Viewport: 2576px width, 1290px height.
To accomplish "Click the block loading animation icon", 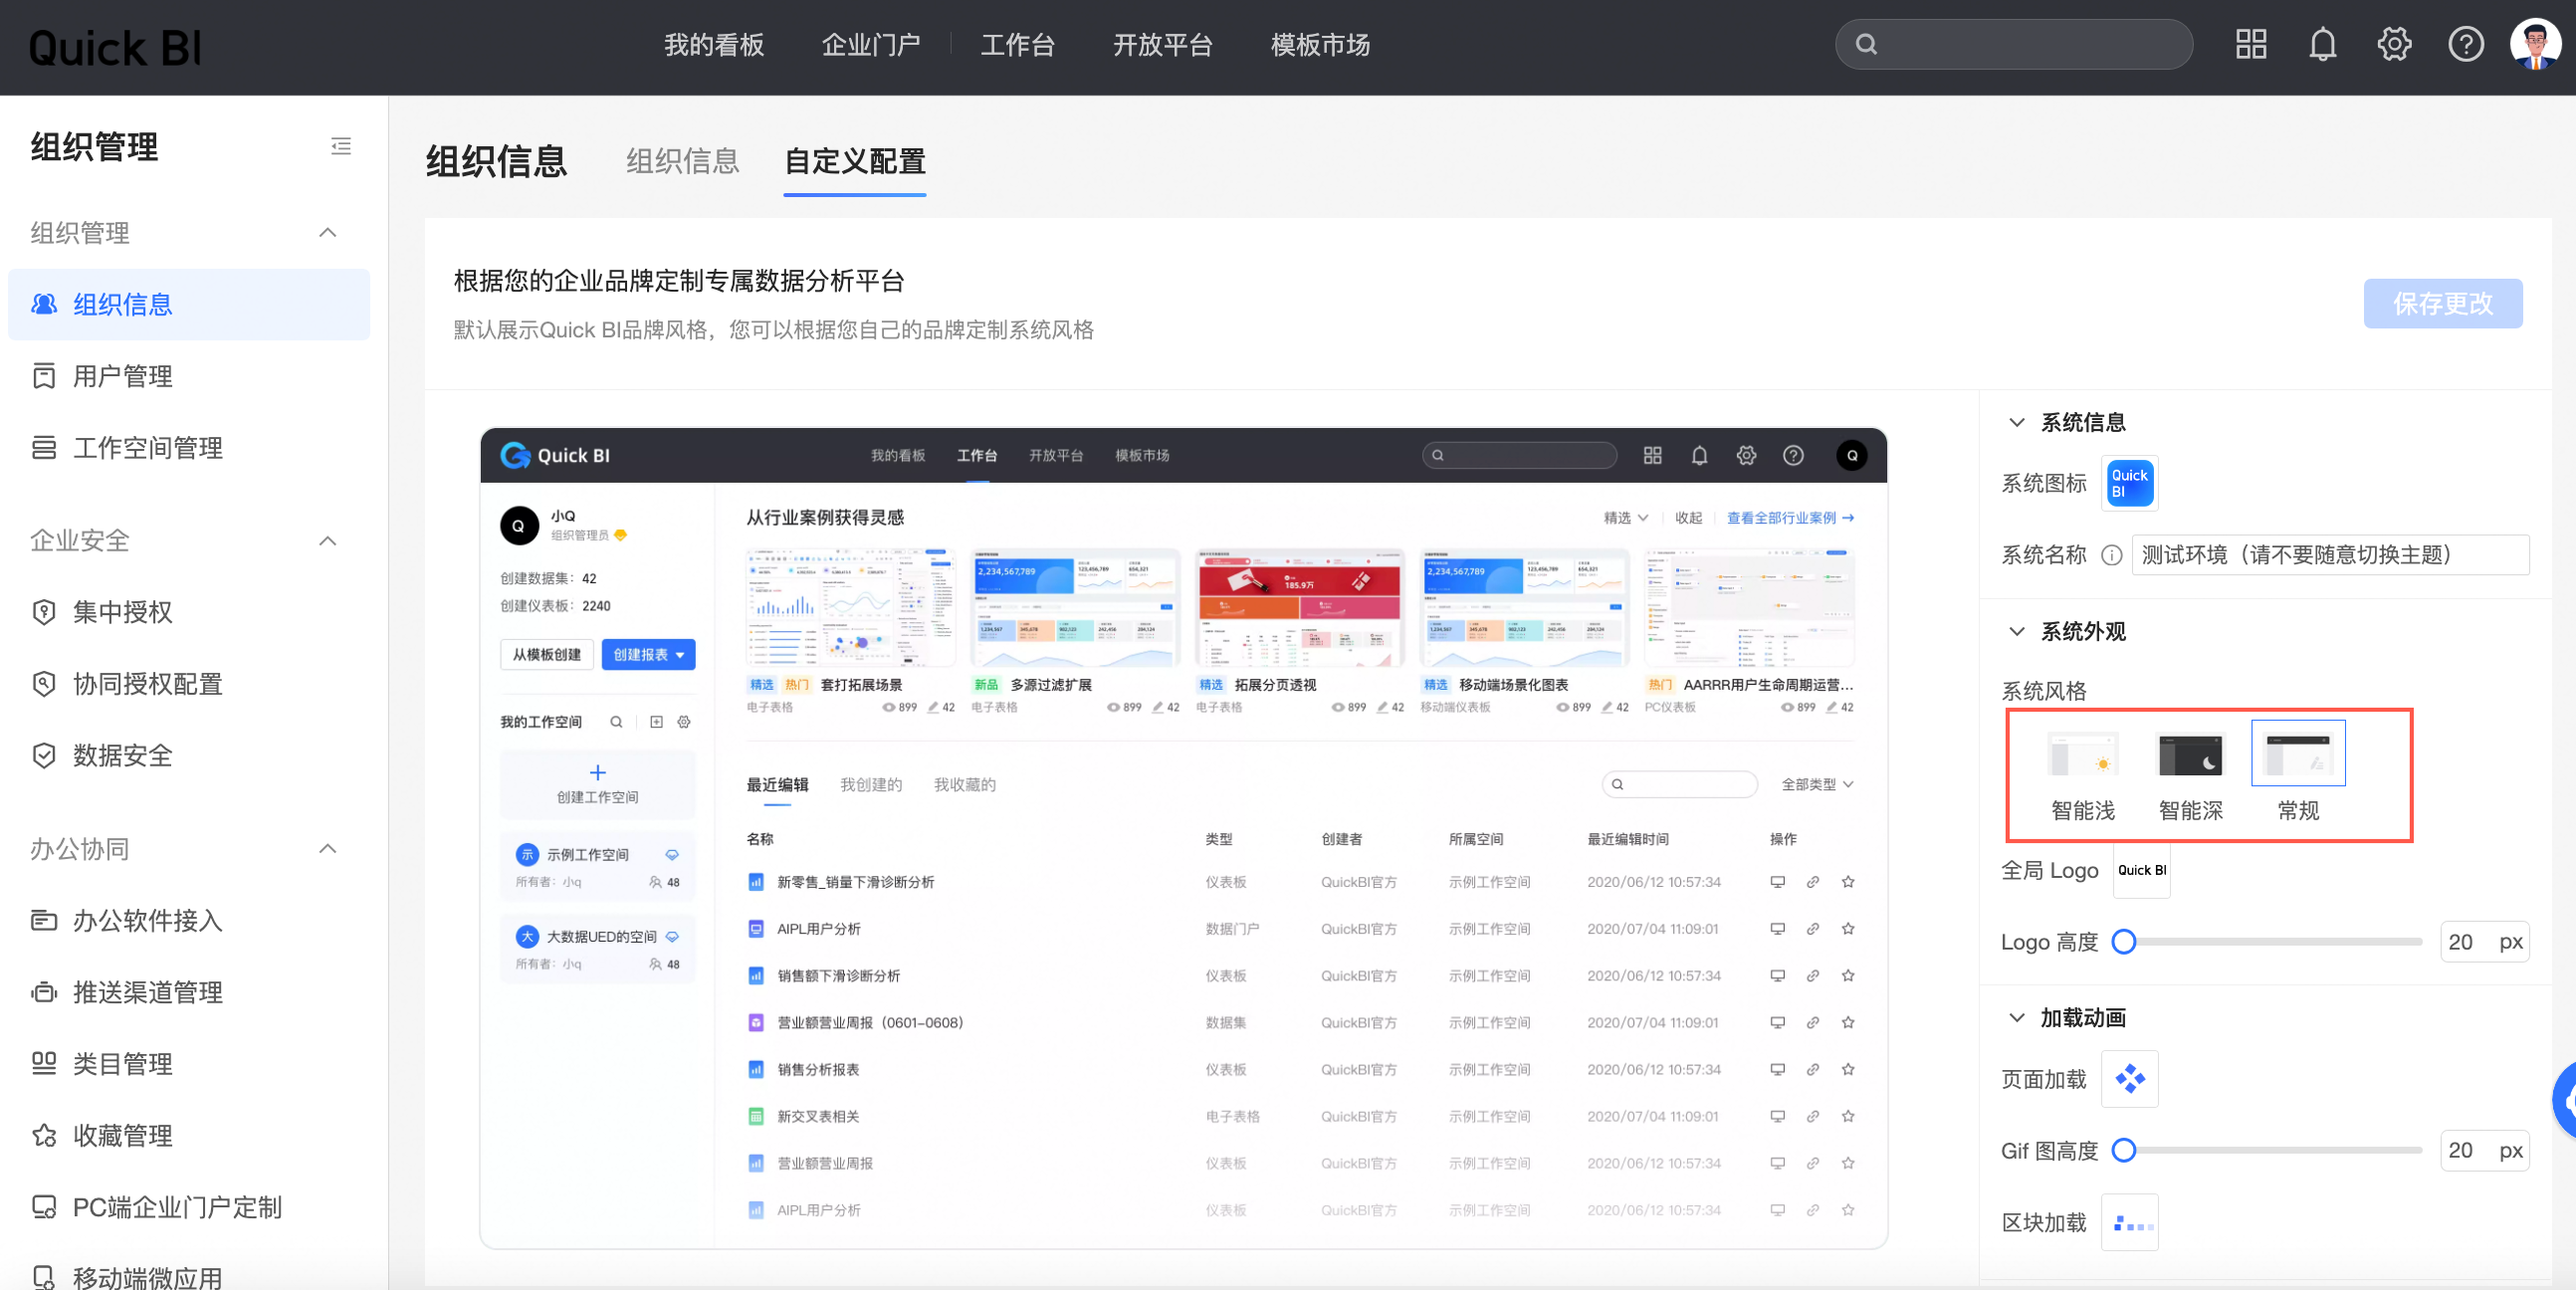I will click(x=2129, y=1222).
